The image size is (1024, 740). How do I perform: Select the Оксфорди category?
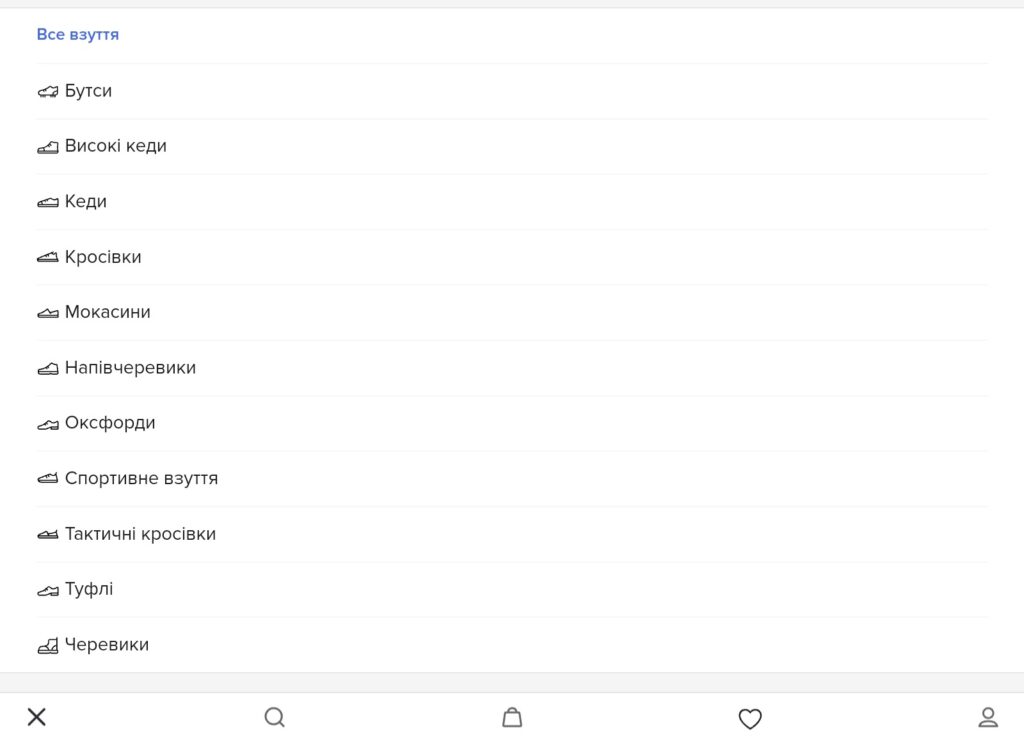tap(110, 422)
